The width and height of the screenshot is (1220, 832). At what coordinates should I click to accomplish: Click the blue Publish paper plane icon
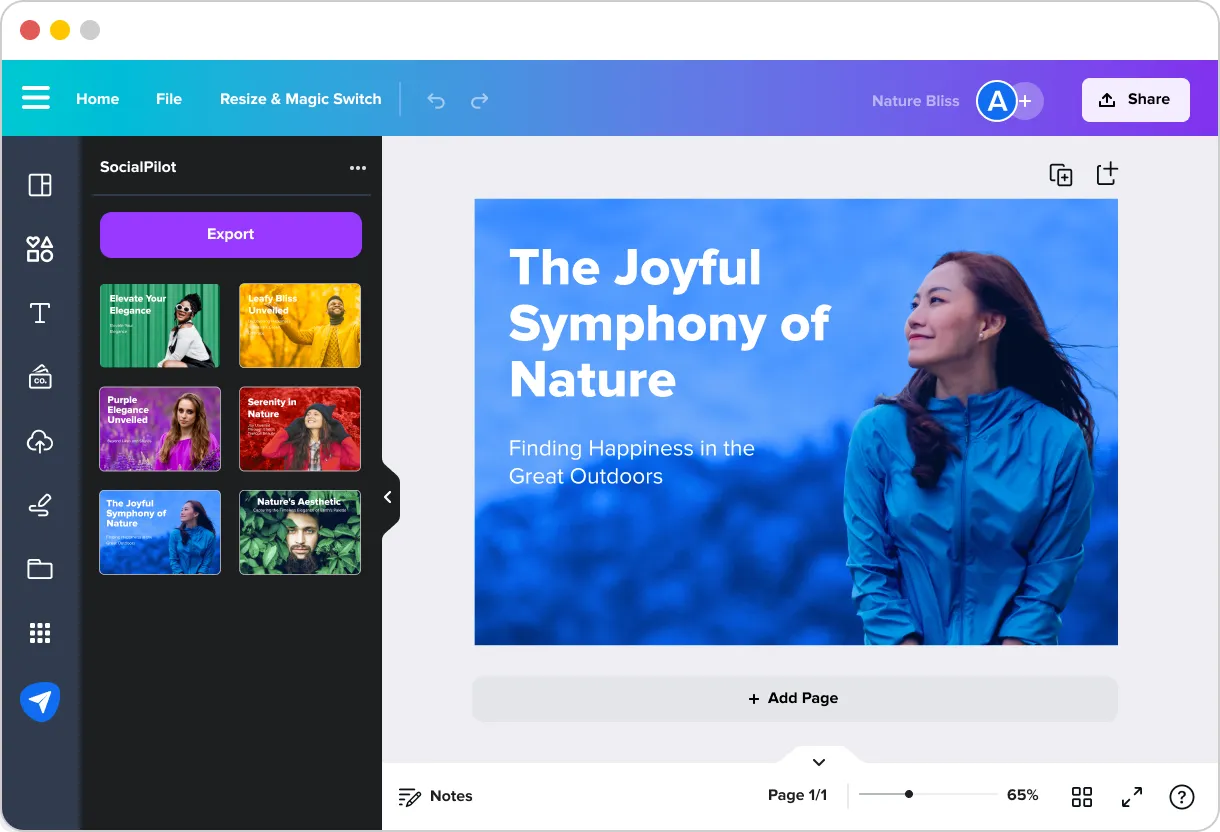pyautogui.click(x=40, y=701)
